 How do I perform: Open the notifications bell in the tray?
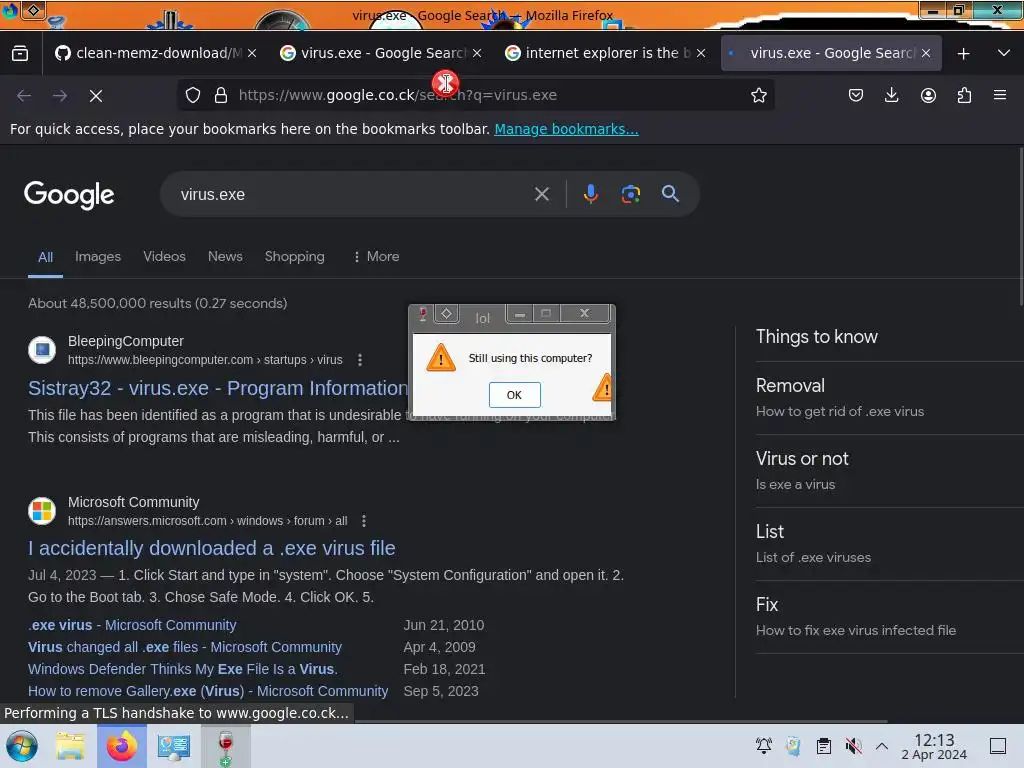(x=763, y=745)
